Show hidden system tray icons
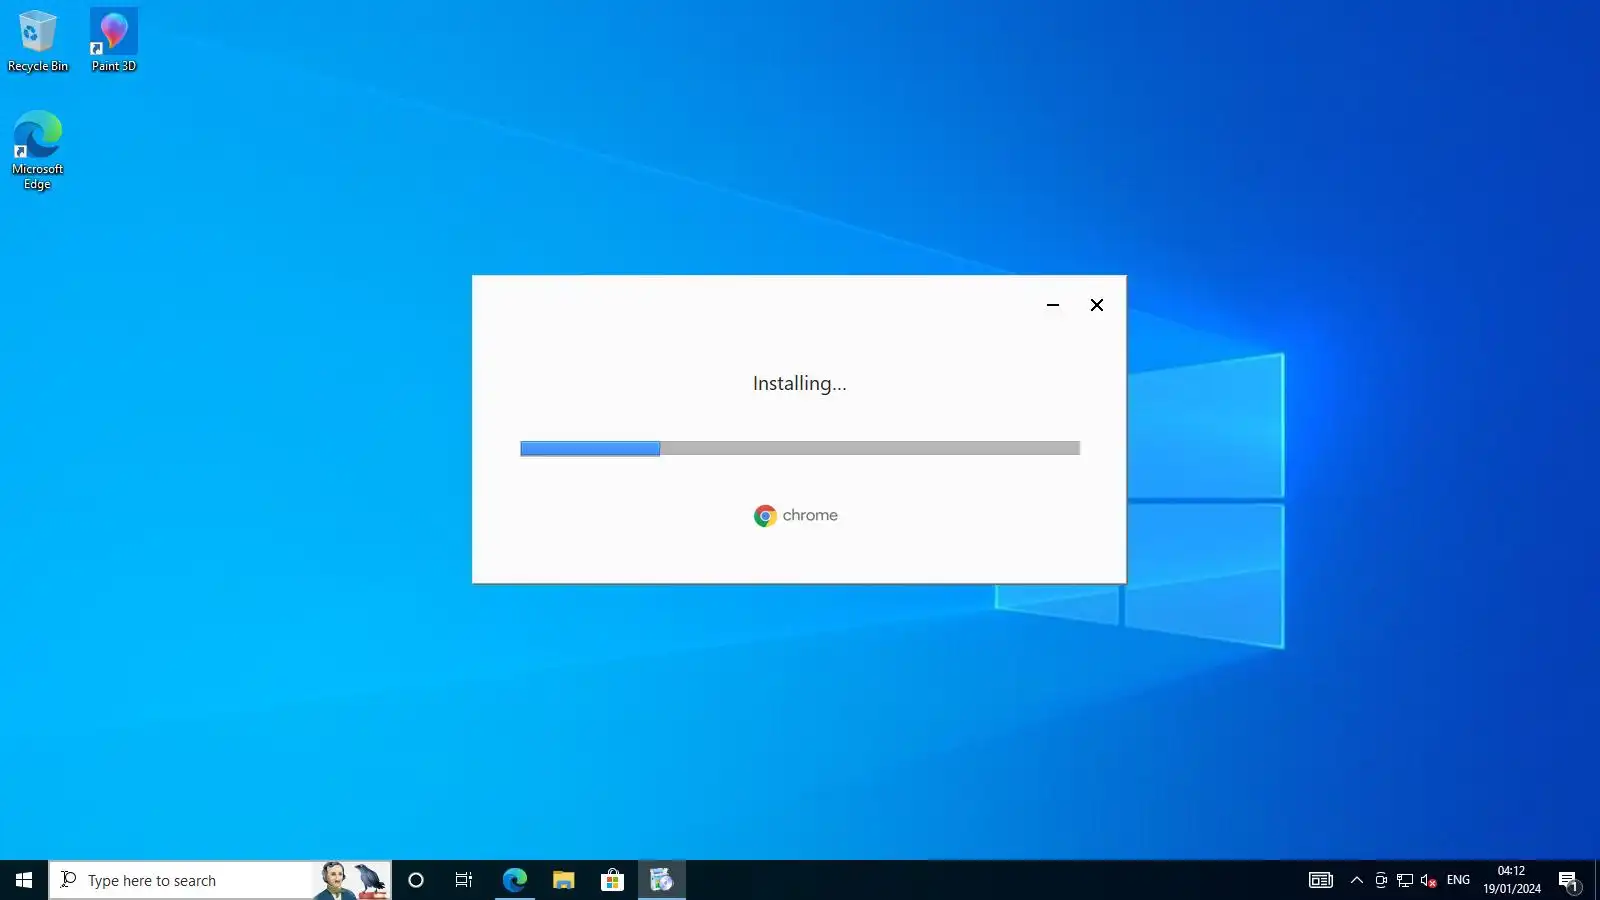This screenshot has height=900, width=1600. click(1357, 880)
